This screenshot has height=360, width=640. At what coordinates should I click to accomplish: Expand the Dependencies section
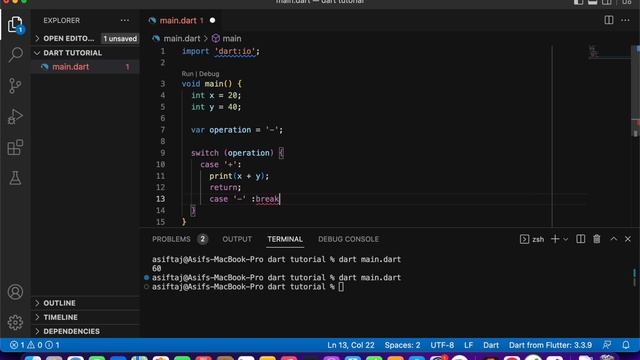point(67,331)
